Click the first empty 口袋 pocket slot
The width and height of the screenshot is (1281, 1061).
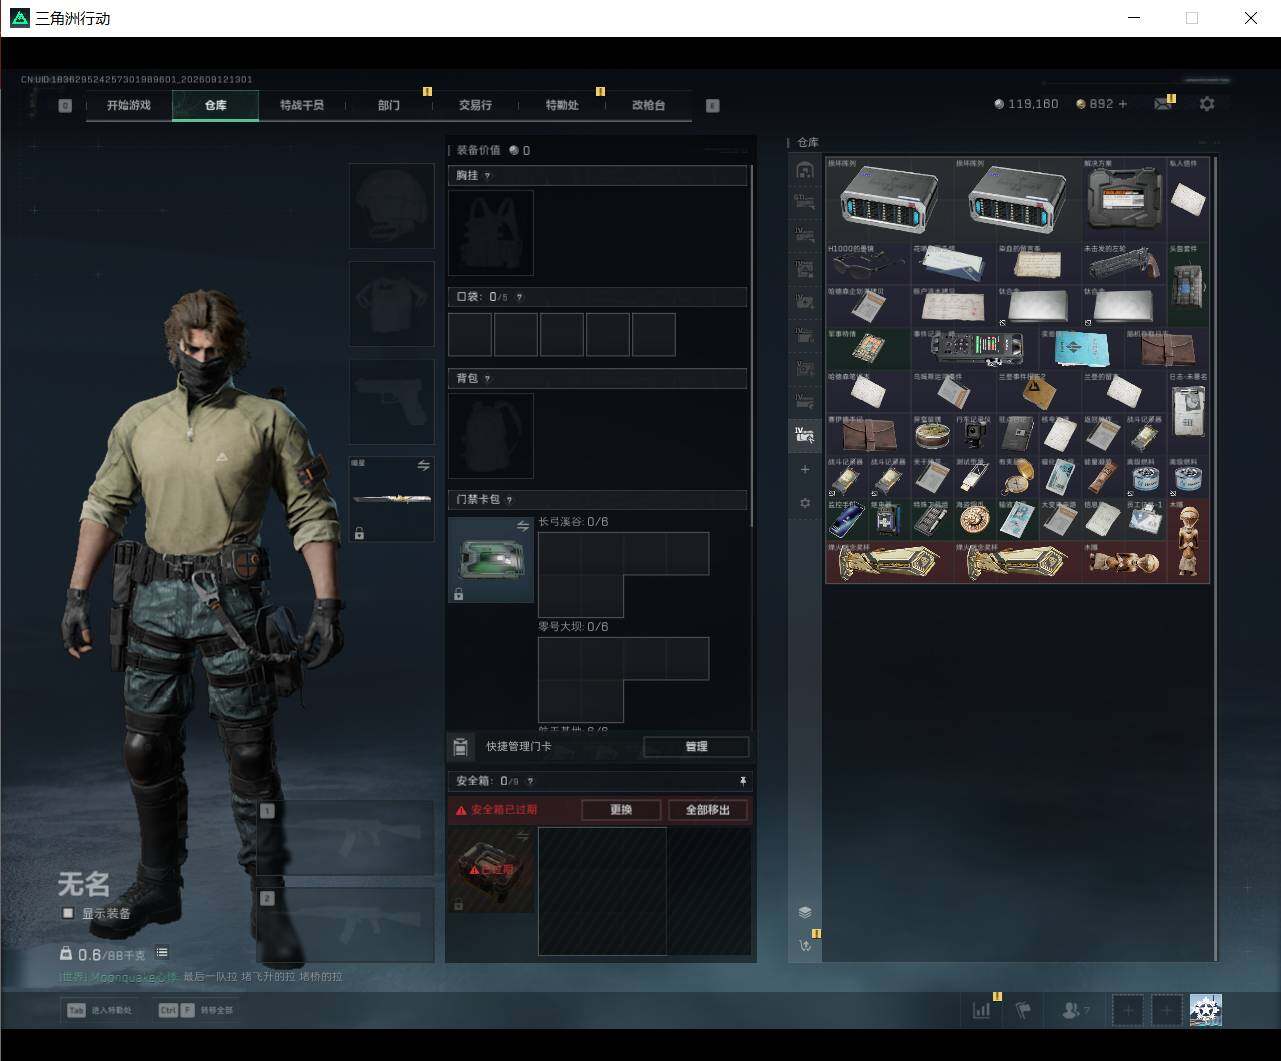pyautogui.click(x=470, y=334)
